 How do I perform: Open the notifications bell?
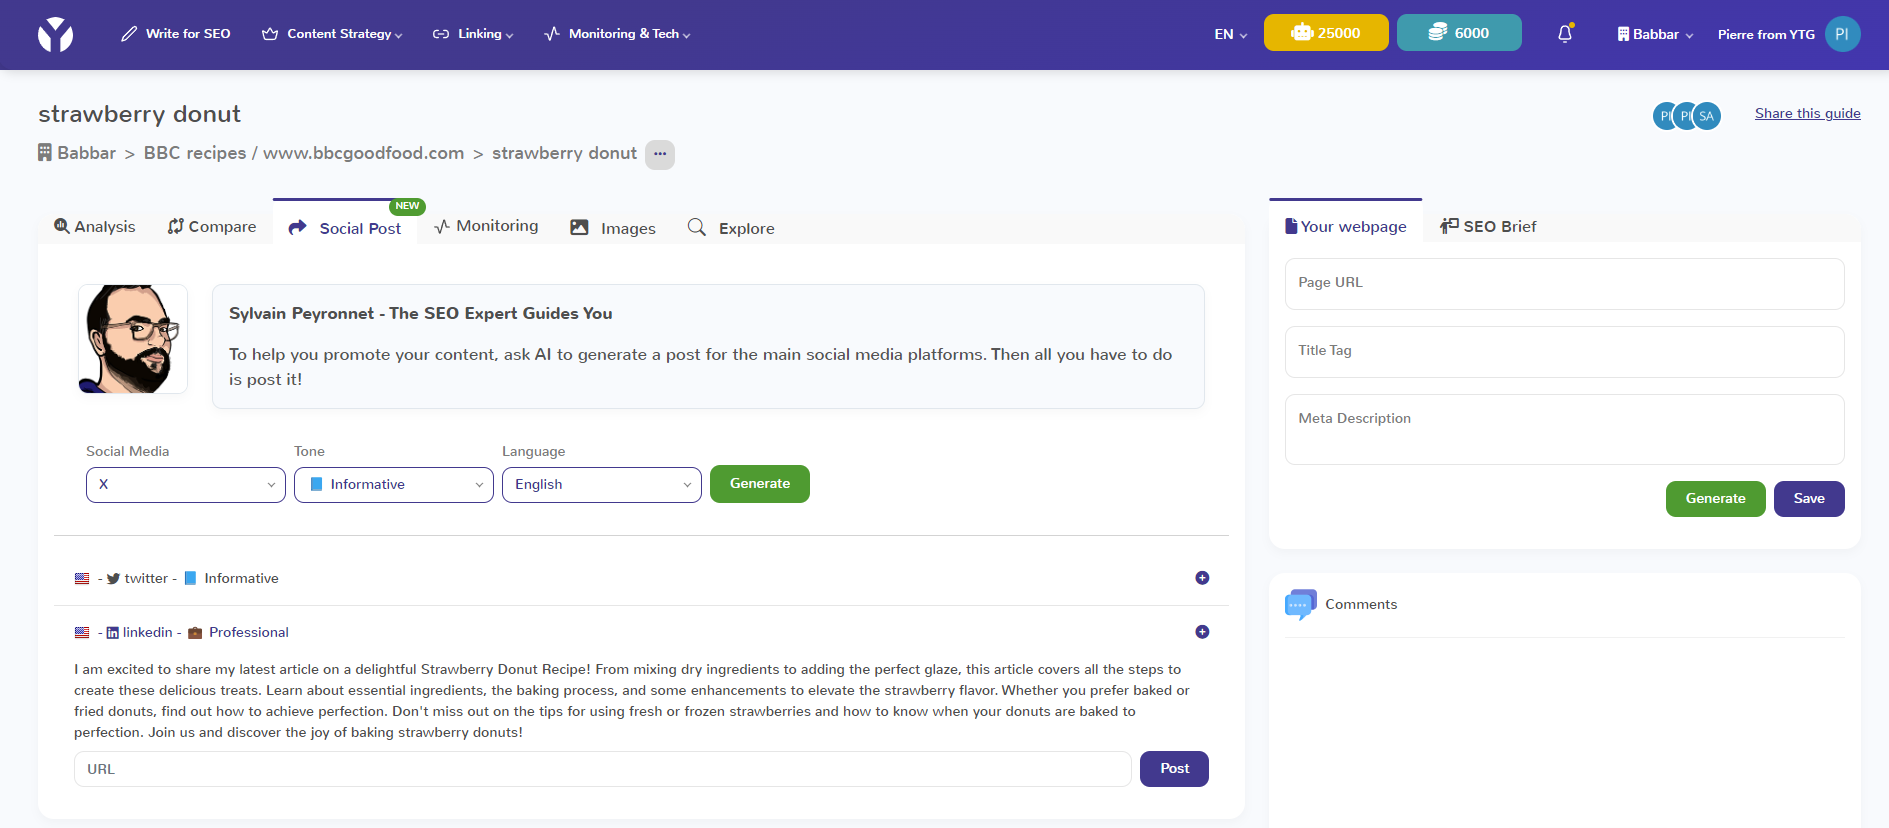(1565, 34)
